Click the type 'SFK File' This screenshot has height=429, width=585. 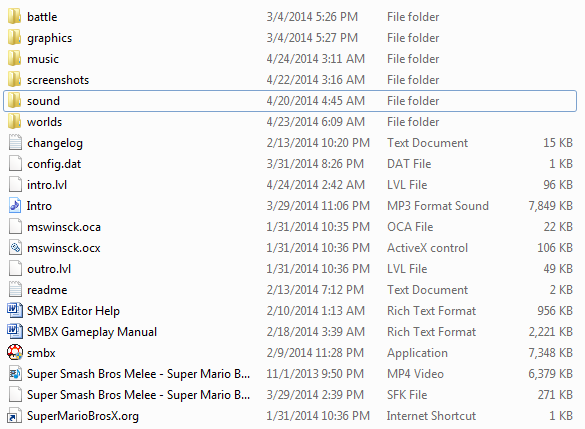pyautogui.click(x=407, y=395)
